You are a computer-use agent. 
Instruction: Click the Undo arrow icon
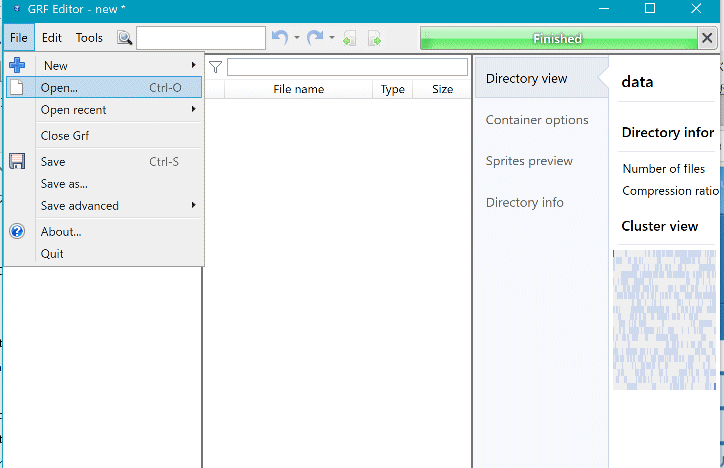[x=280, y=37]
